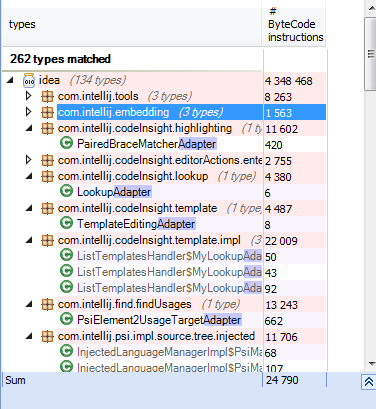Click the 662 instructions value

[274, 321]
